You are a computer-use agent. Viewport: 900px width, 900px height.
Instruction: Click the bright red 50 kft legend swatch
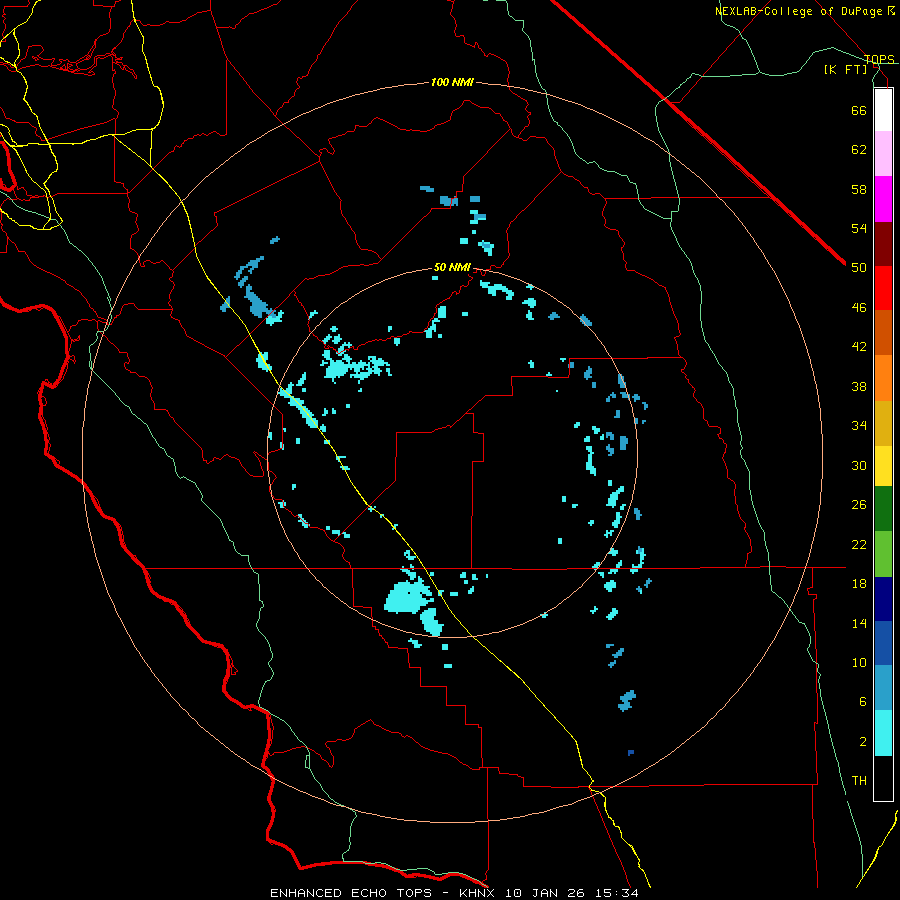pos(883,288)
